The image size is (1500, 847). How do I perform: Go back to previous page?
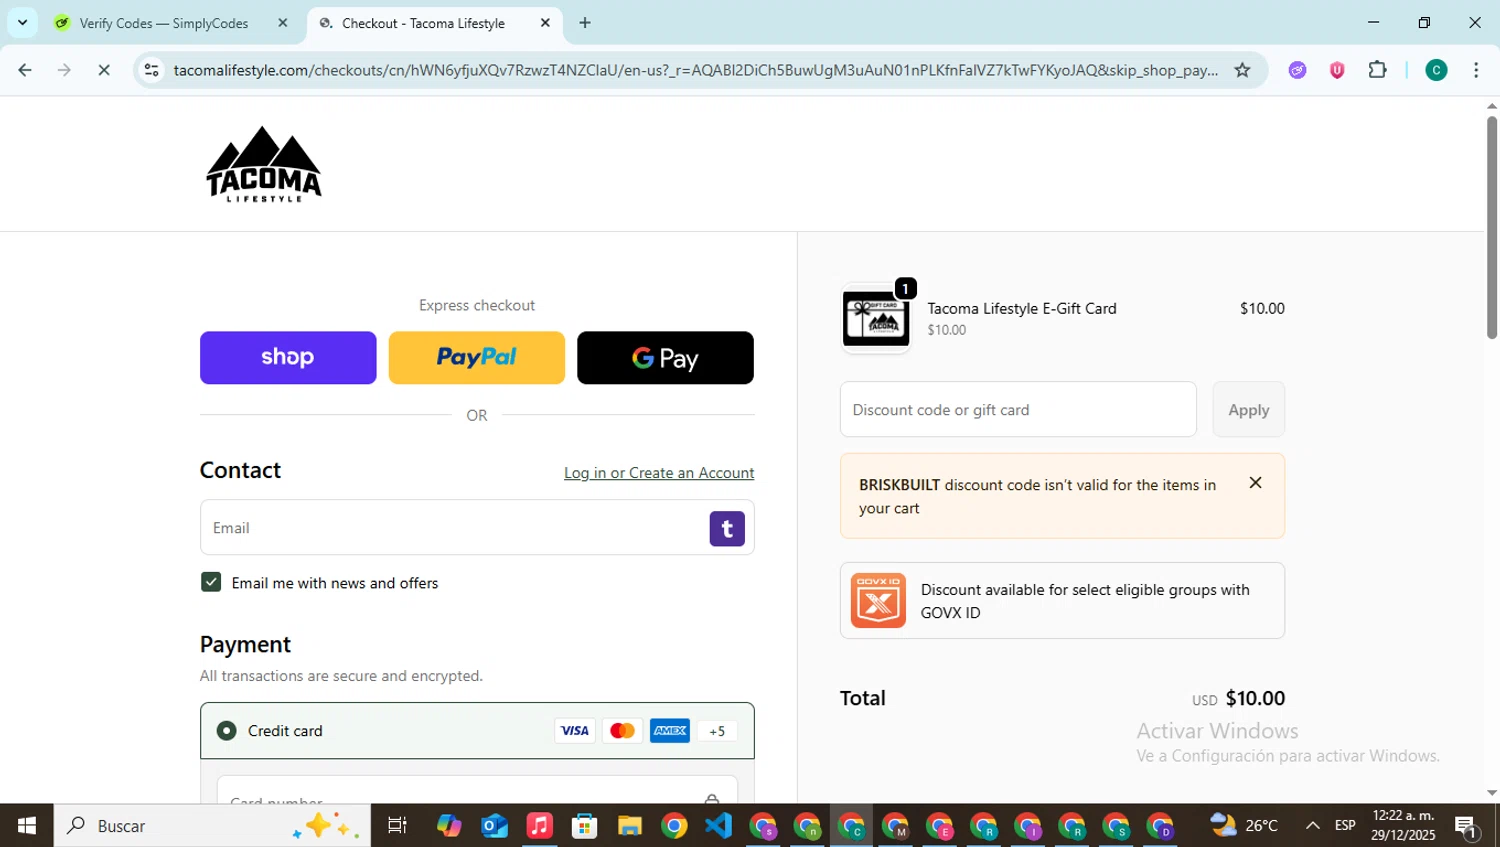(x=25, y=70)
